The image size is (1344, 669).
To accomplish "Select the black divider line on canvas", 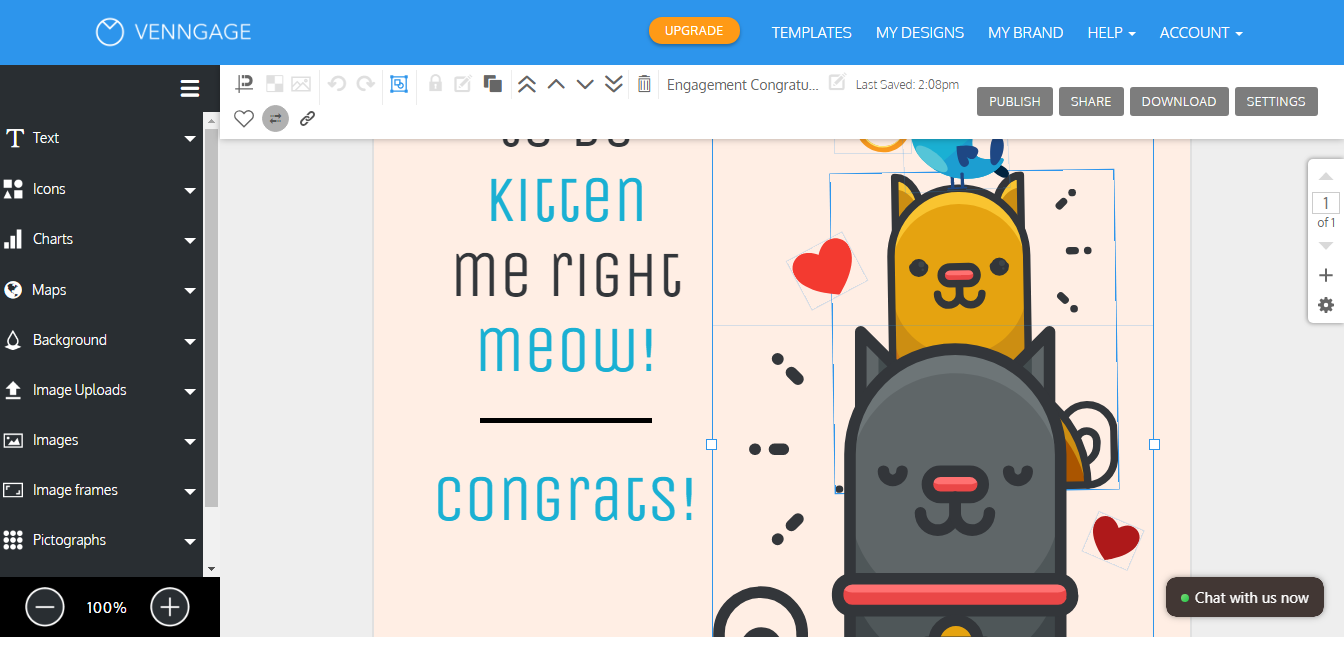I will point(566,421).
